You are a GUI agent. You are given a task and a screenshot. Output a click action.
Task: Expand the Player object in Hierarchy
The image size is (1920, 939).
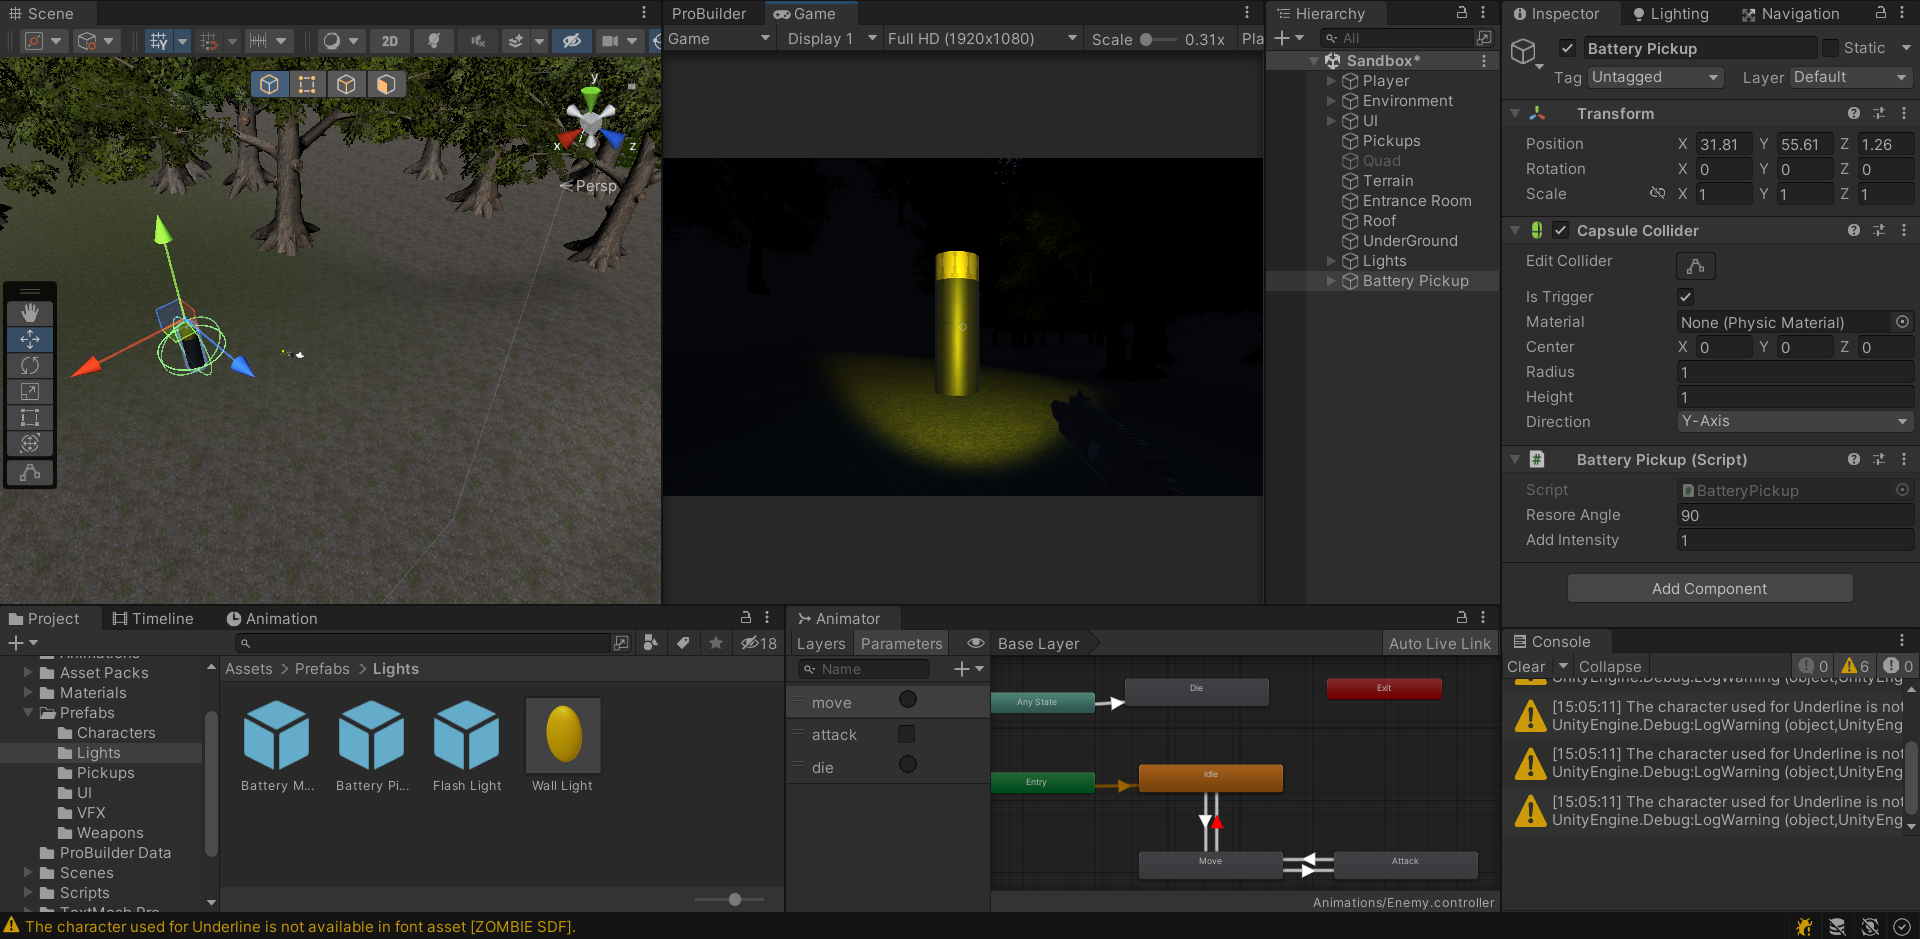click(1331, 81)
